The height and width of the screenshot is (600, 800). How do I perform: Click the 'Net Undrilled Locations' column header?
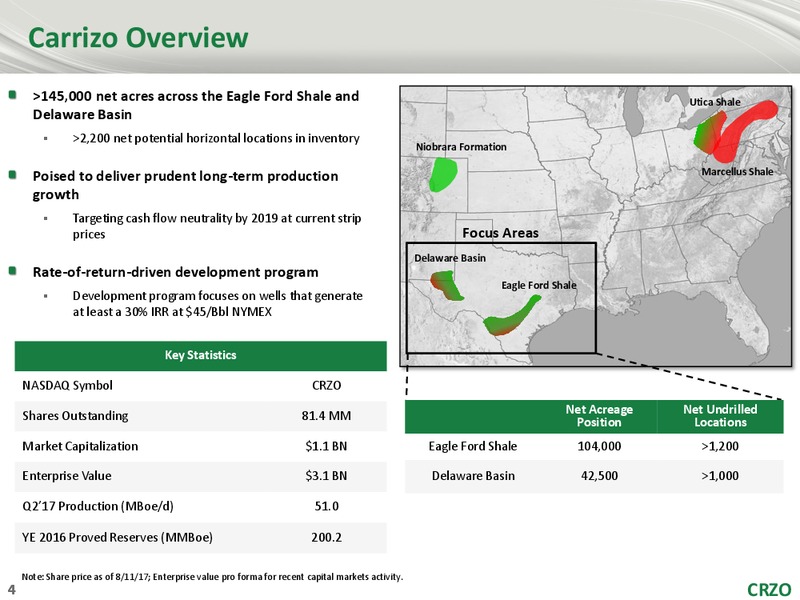coord(720,416)
